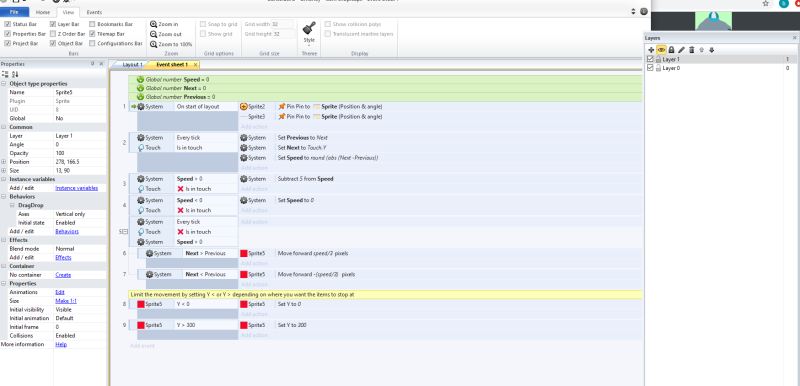Switch to the Home ribbon tab
Screen dimensions: 800x386
[43, 12]
